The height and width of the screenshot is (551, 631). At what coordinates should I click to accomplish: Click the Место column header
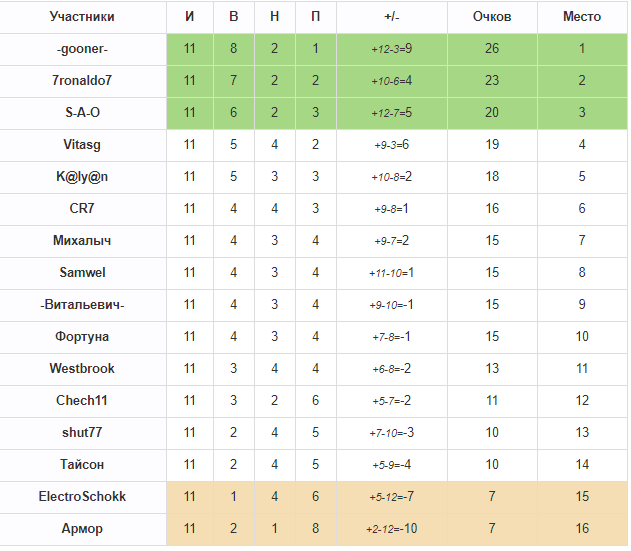(x=582, y=17)
